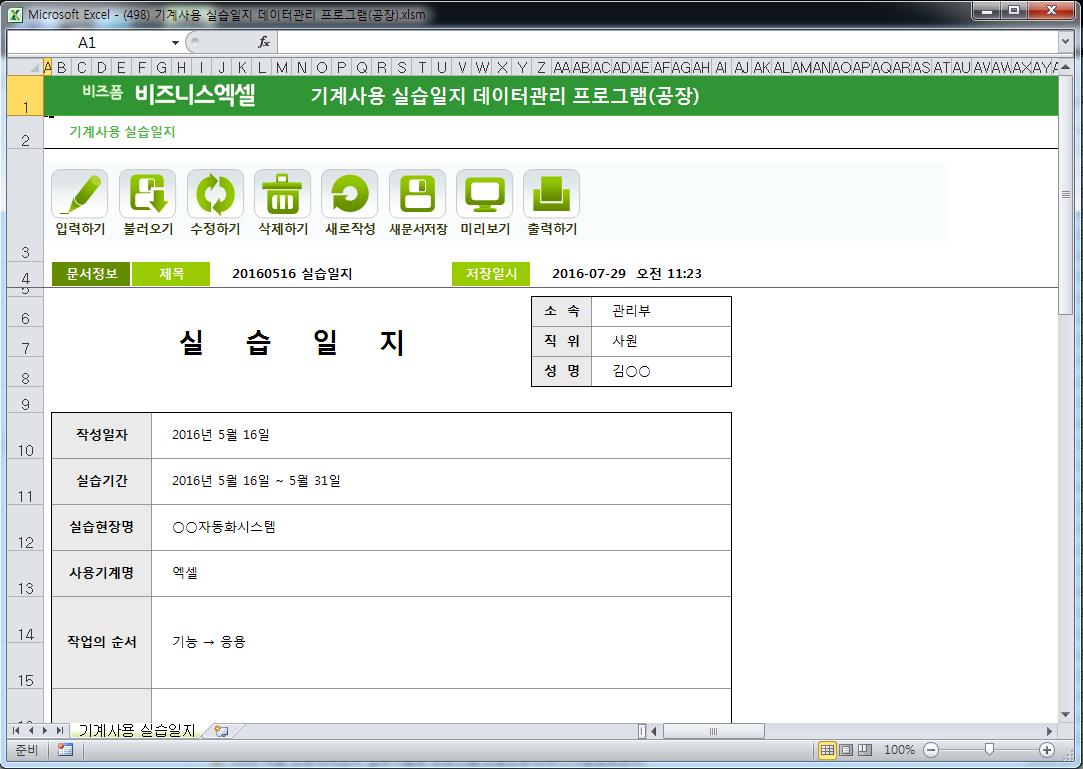The height and width of the screenshot is (769, 1083).
Task: Click the 문서정보 button
Action: 90,274
